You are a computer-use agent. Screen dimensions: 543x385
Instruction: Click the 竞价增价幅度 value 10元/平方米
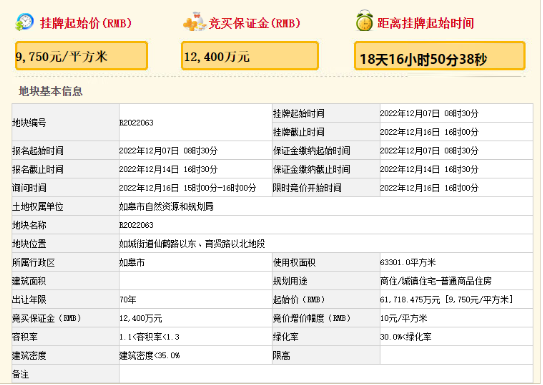(x=403, y=318)
